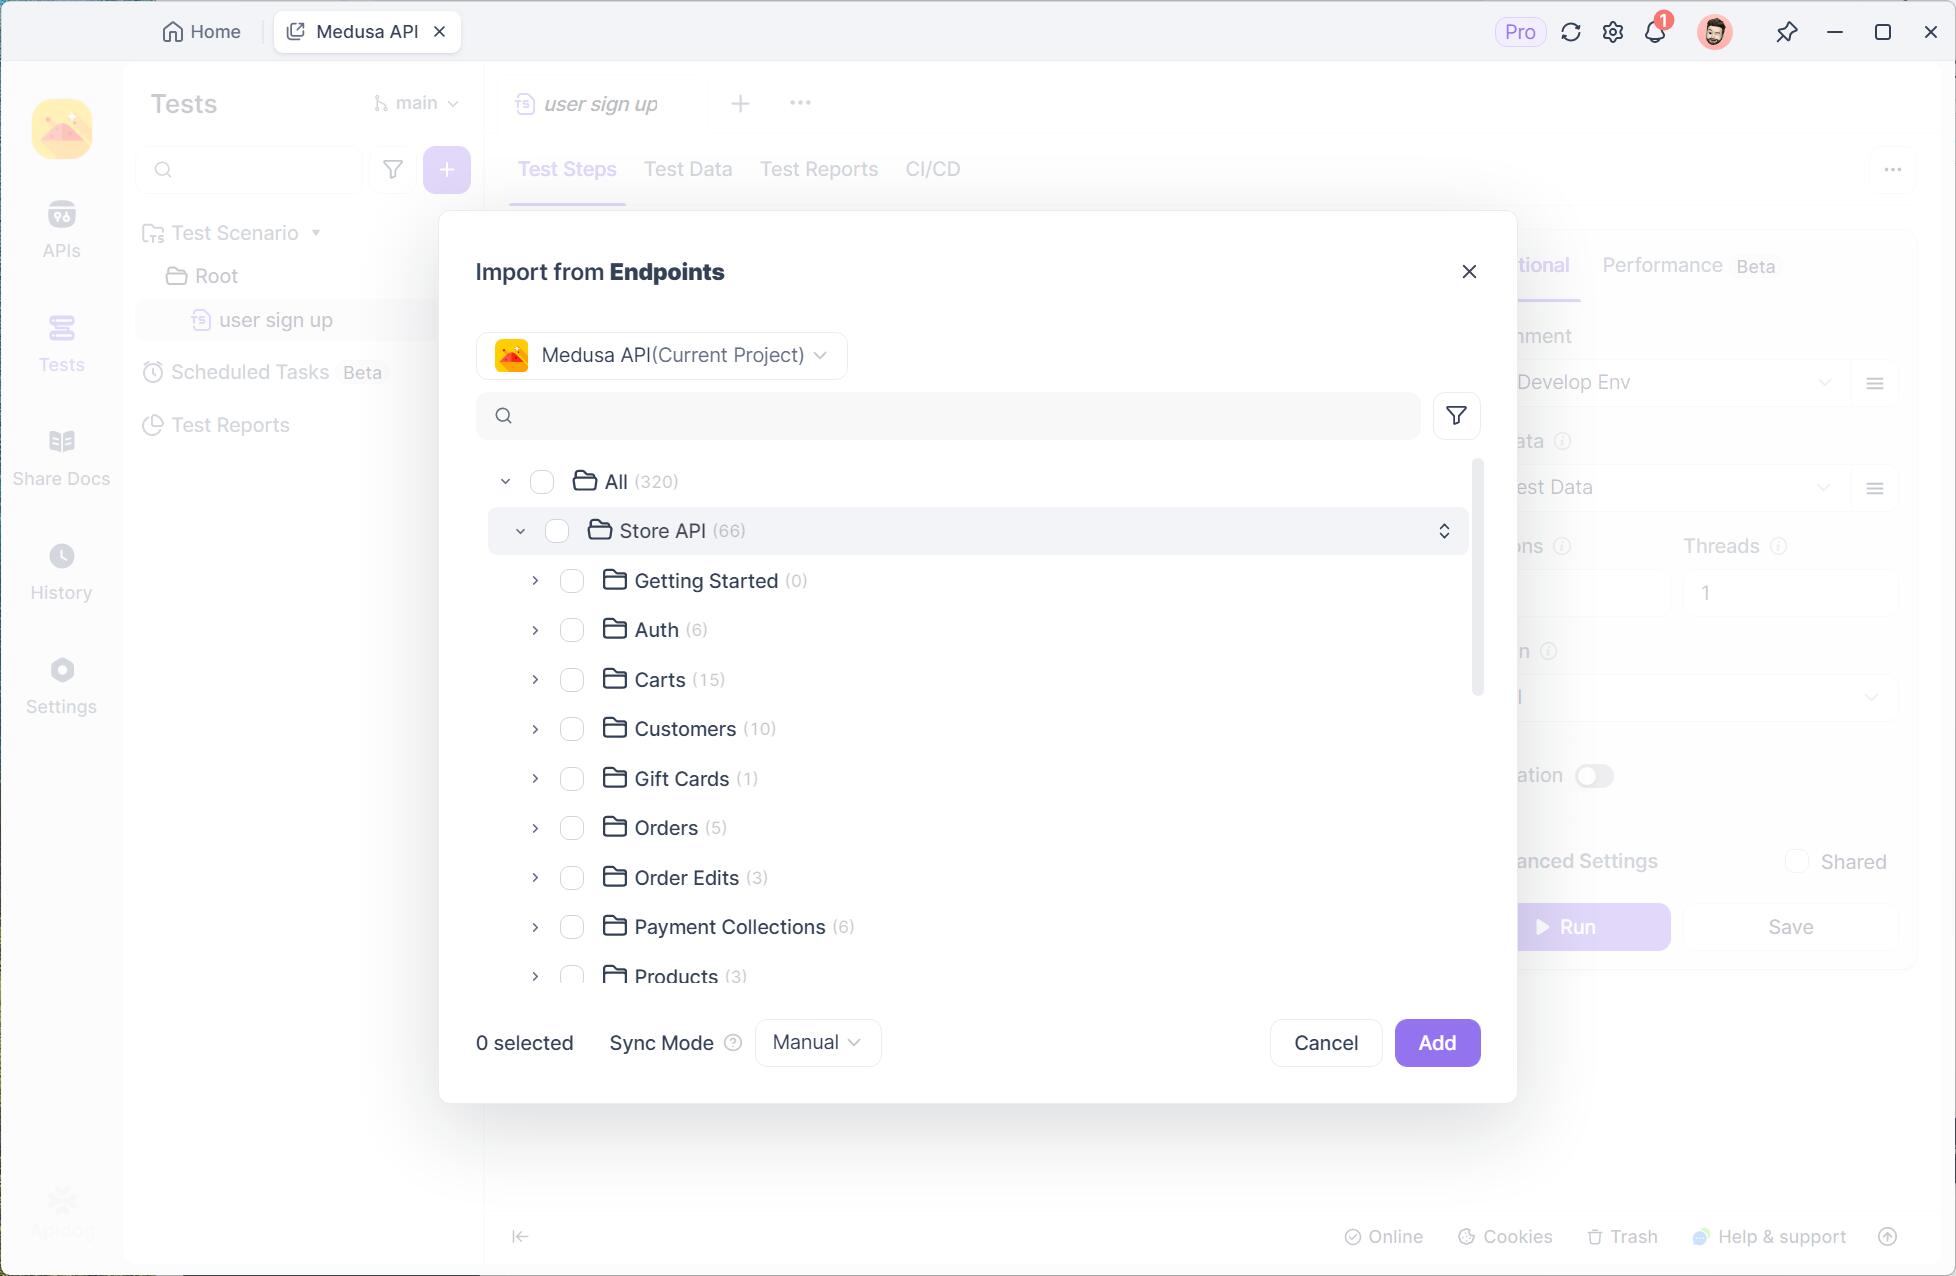The image size is (1956, 1276).
Task: Open Help & support link
Action: [1769, 1237]
